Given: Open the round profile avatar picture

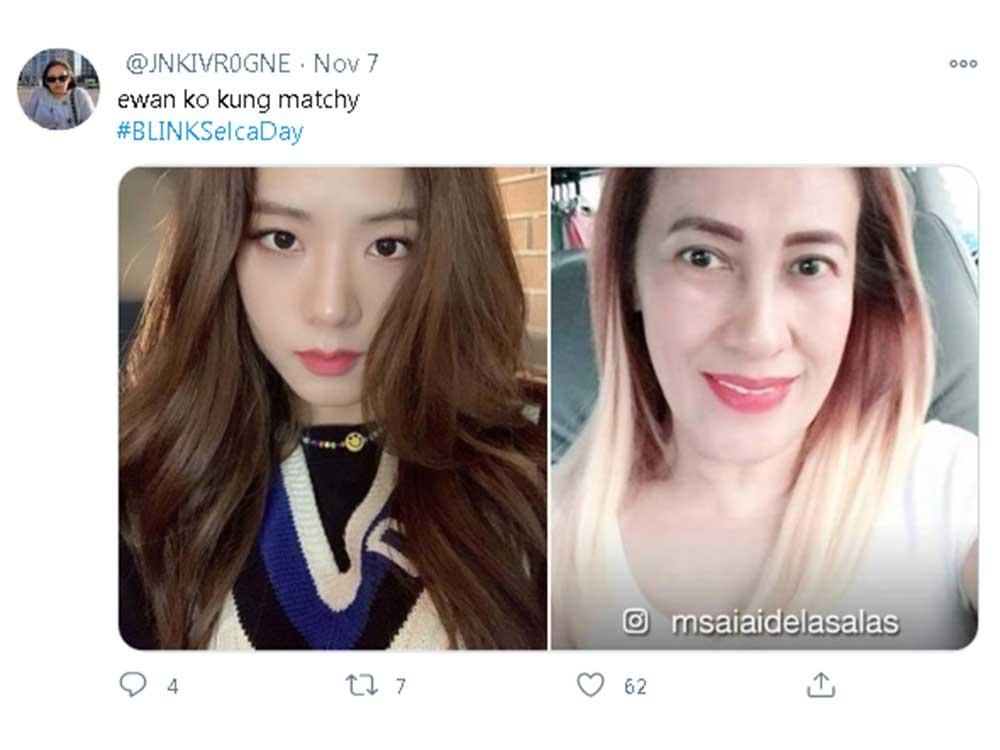Looking at the screenshot, I should click(x=58, y=89).
